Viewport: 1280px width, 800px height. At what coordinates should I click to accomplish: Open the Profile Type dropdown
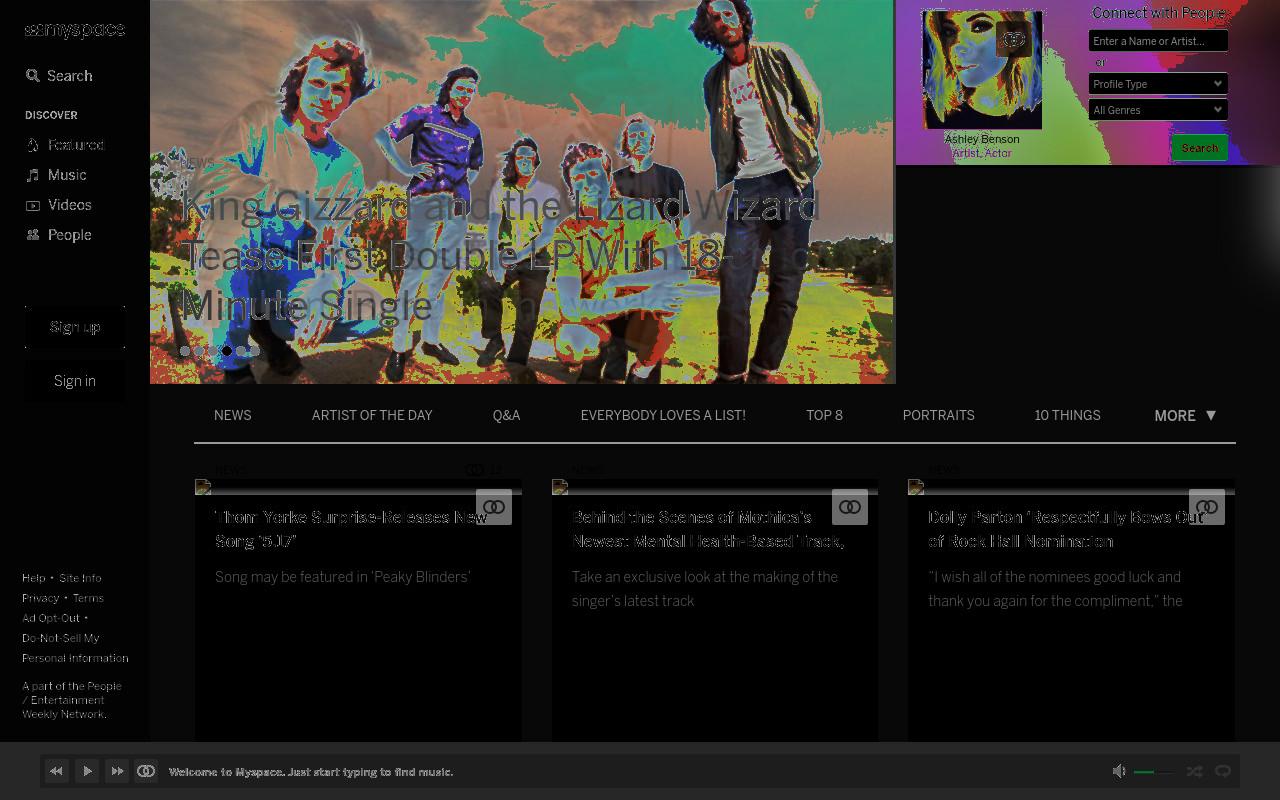pyautogui.click(x=1158, y=84)
